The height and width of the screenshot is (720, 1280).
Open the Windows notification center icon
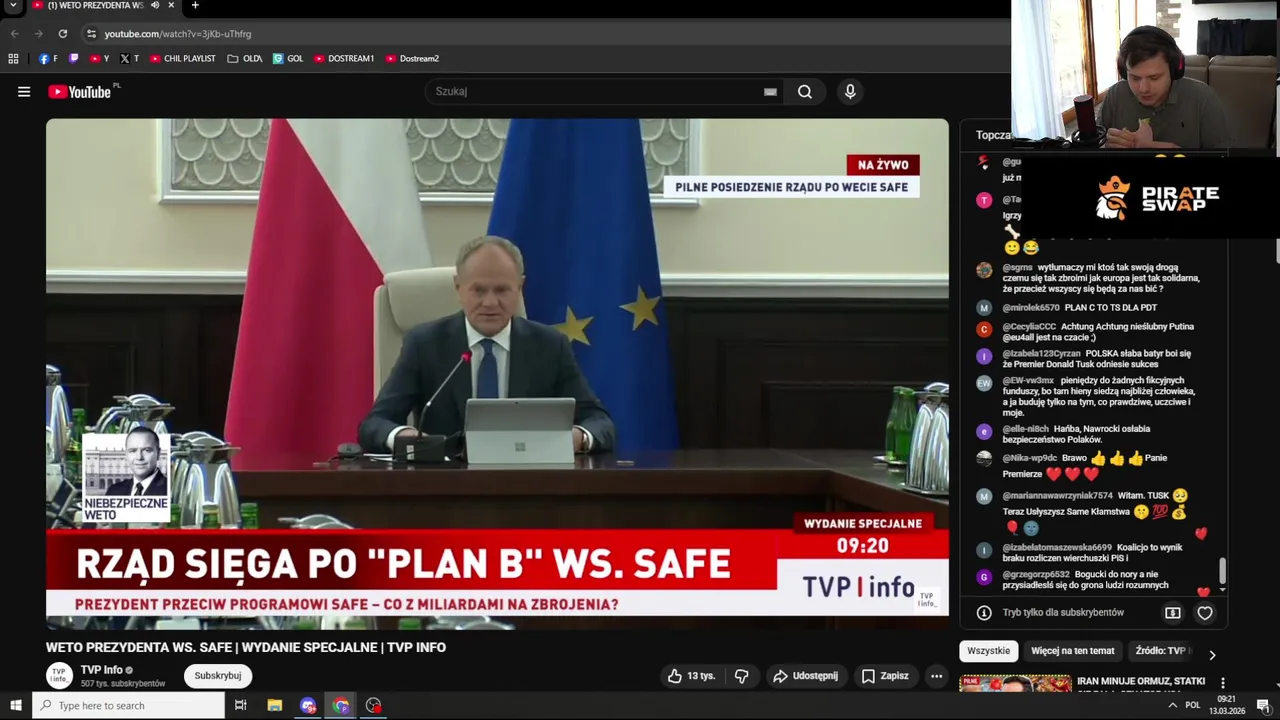(1263, 706)
